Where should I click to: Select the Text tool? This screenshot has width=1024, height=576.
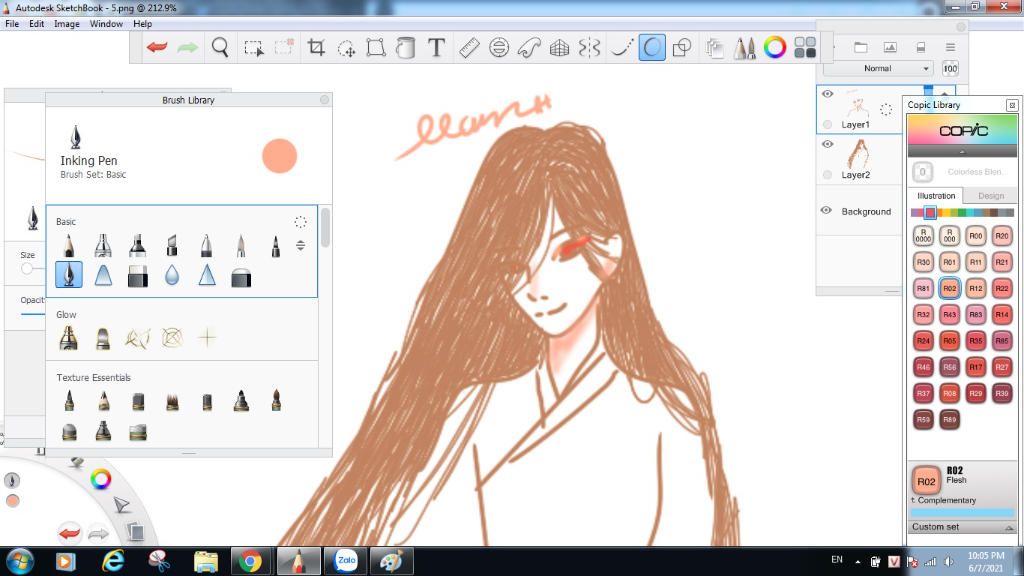click(x=436, y=47)
